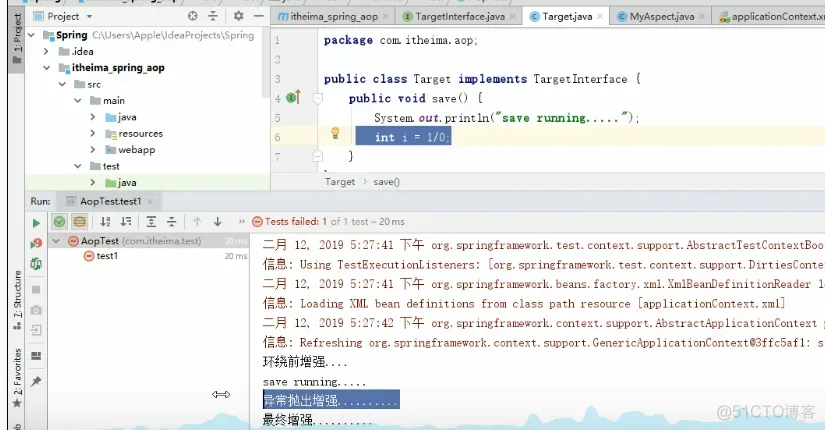Open Project panel settings gear

tap(238, 16)
